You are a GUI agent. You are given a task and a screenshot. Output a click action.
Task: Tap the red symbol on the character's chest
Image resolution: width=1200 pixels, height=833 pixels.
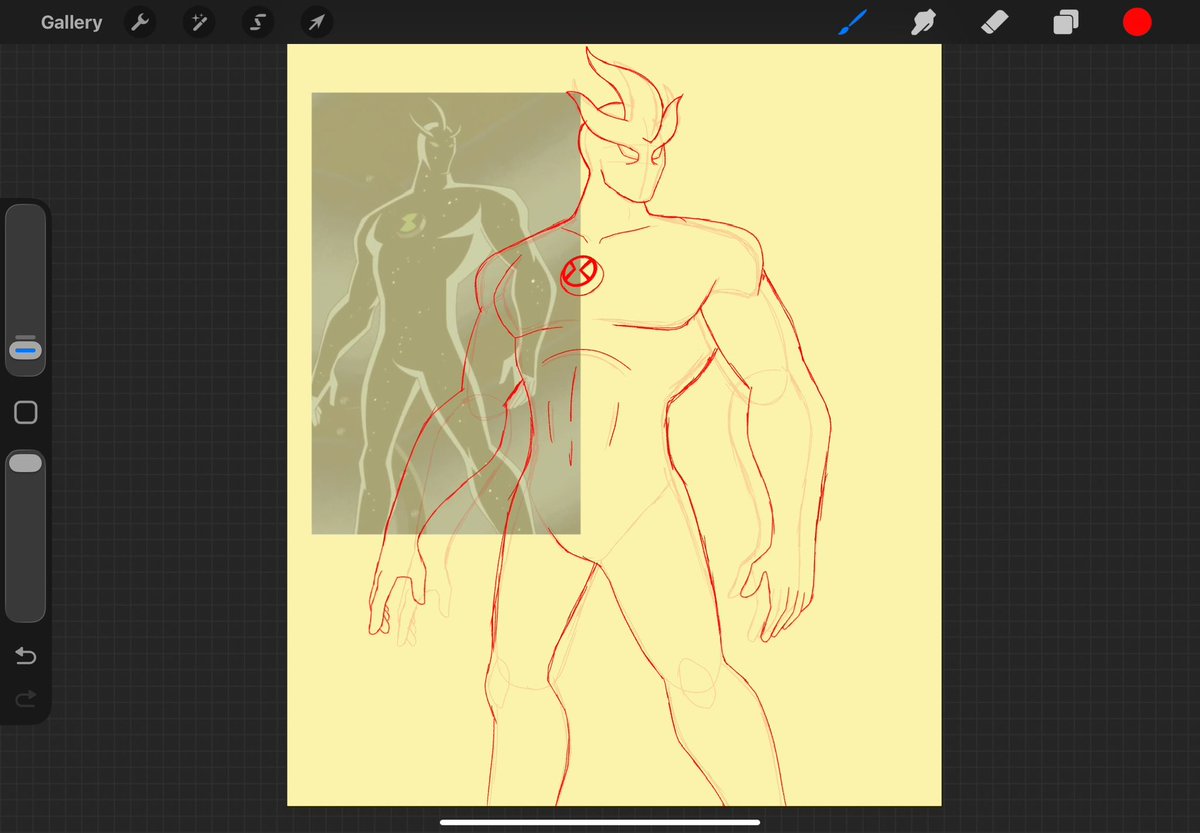click(x=581, y=273)
